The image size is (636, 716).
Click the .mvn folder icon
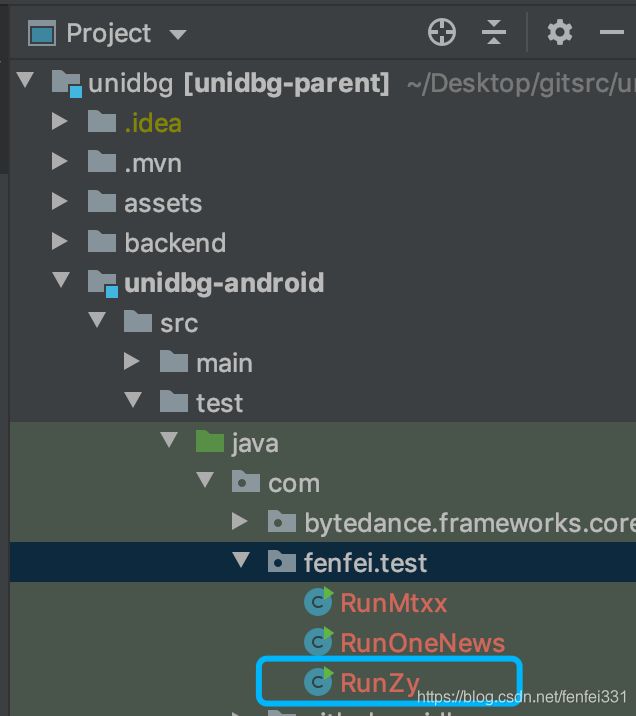tap(101, 162)
